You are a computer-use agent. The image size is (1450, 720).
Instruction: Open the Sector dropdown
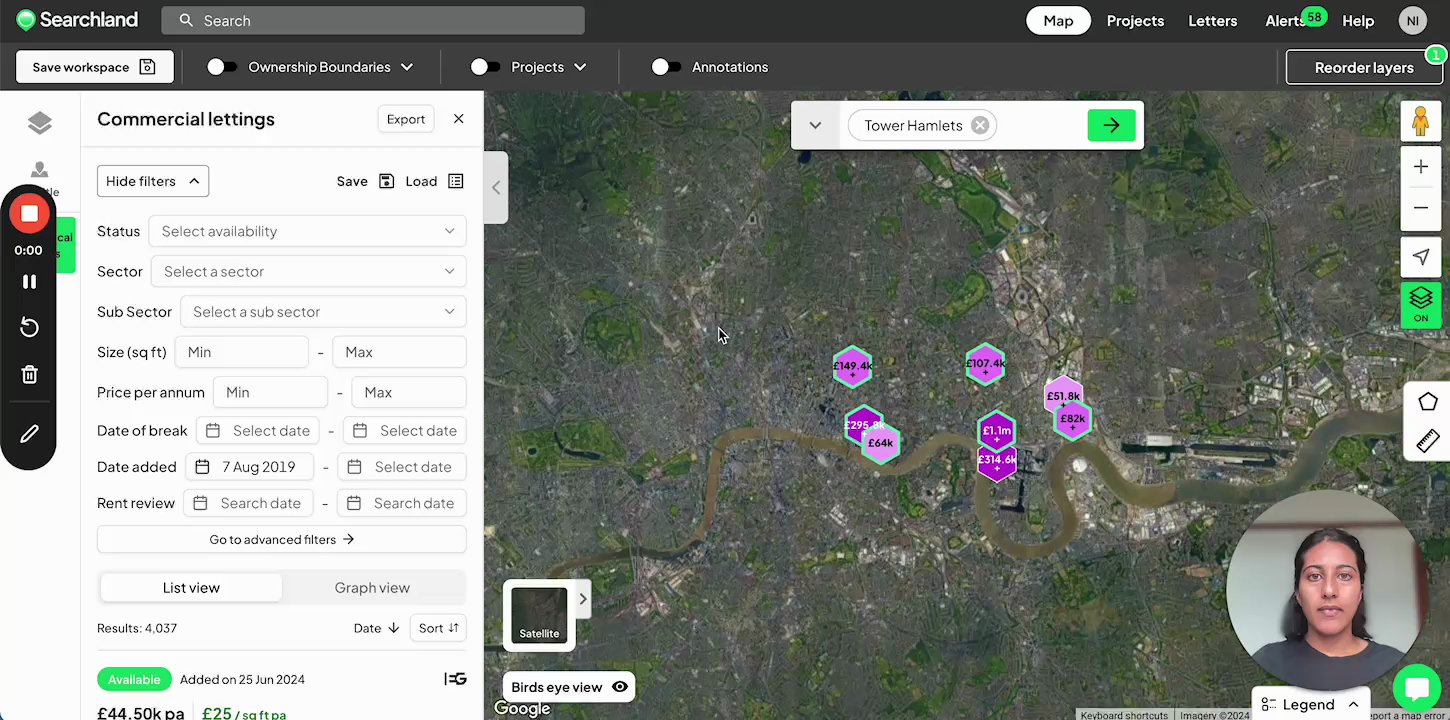[x=309, y=271]
